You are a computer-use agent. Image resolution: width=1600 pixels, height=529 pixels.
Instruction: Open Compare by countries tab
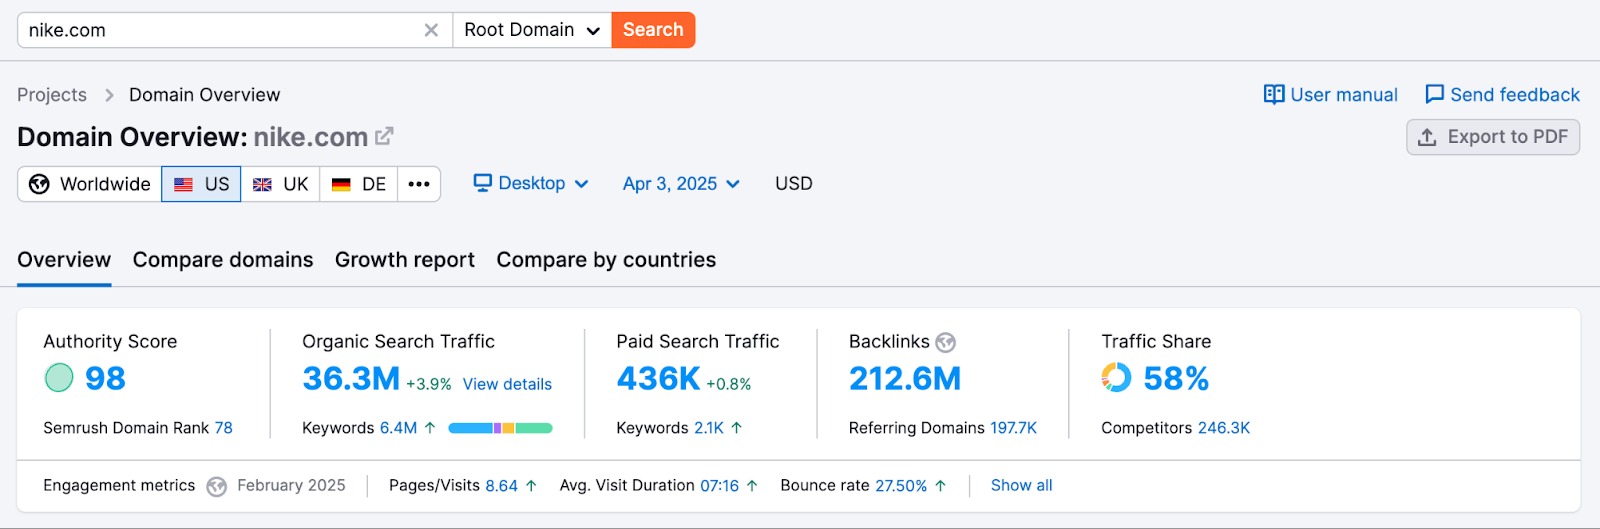pyautogui.click(x=606, y=260)
